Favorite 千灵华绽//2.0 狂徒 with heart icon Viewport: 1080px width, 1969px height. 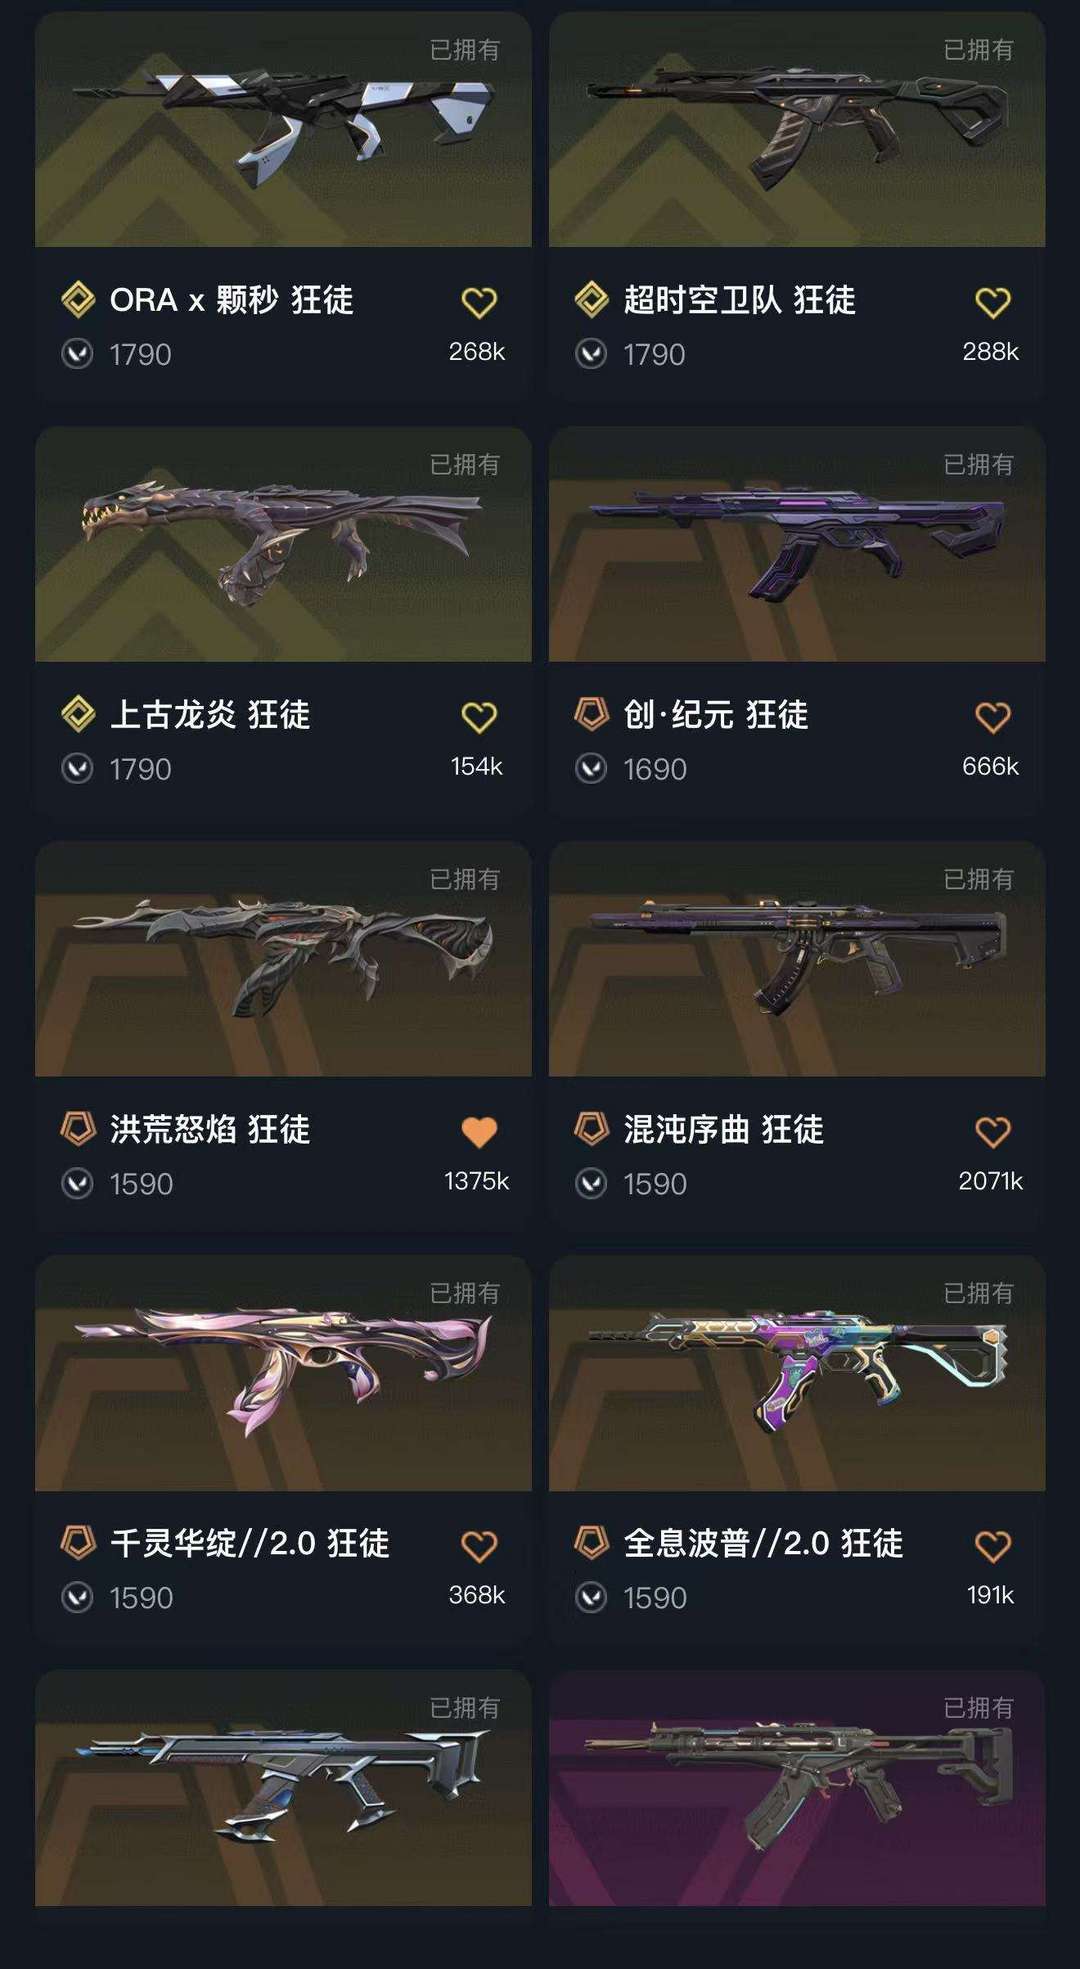click(x=479, y=1546)
